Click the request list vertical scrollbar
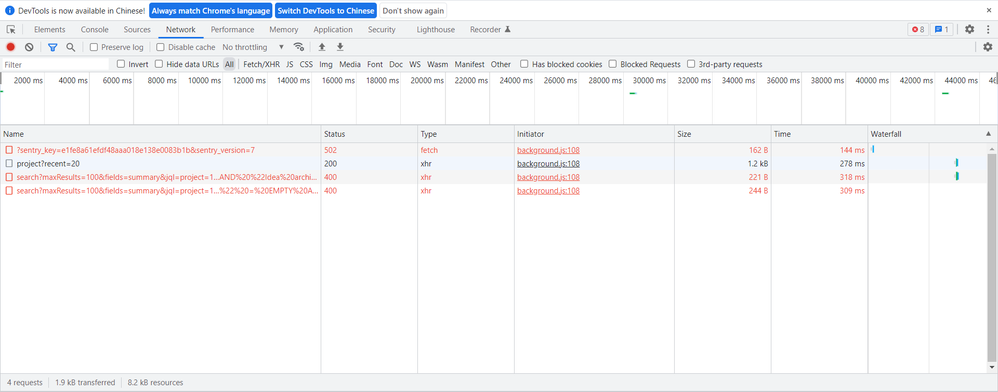Image resolution: width=998 pixels, height=392 pixels. [x=992, y=258]
